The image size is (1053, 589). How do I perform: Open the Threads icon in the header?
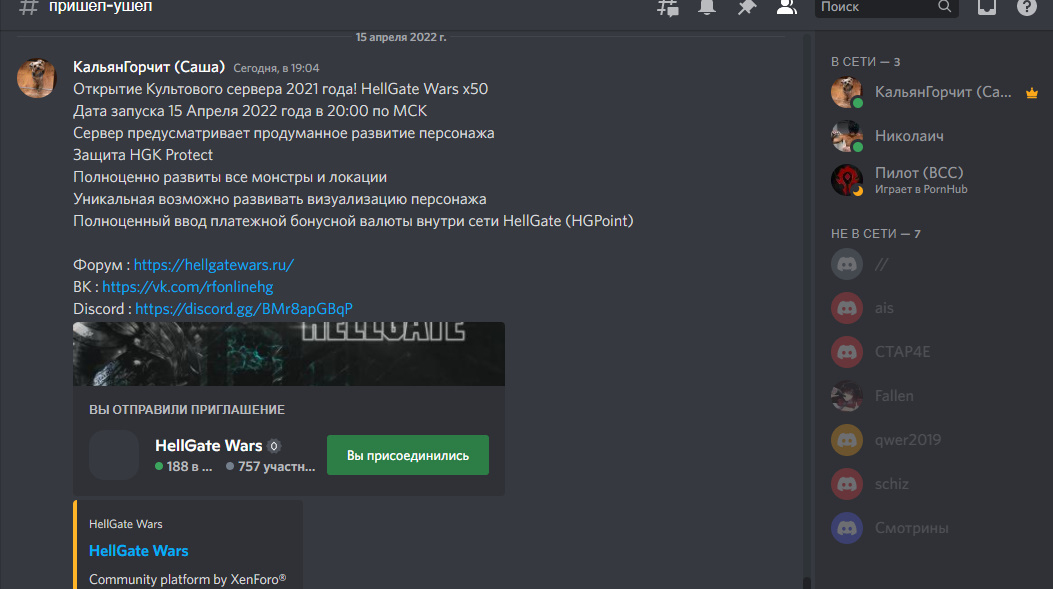668,7
